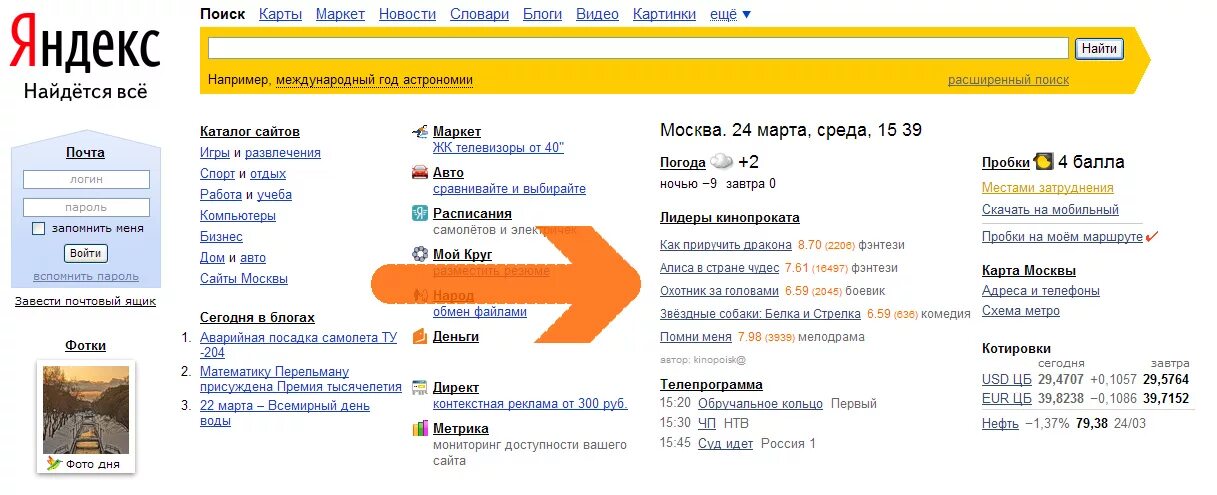Open сравнивайте и выбирайте link
The image size is (1217, 495).
click(509, 188)
